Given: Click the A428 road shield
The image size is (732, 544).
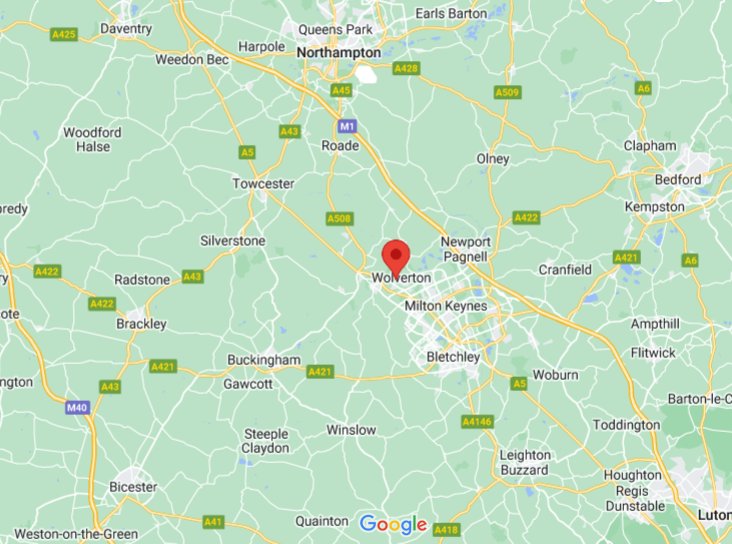Looking at the screenshot, I should [x=406, y=69].
